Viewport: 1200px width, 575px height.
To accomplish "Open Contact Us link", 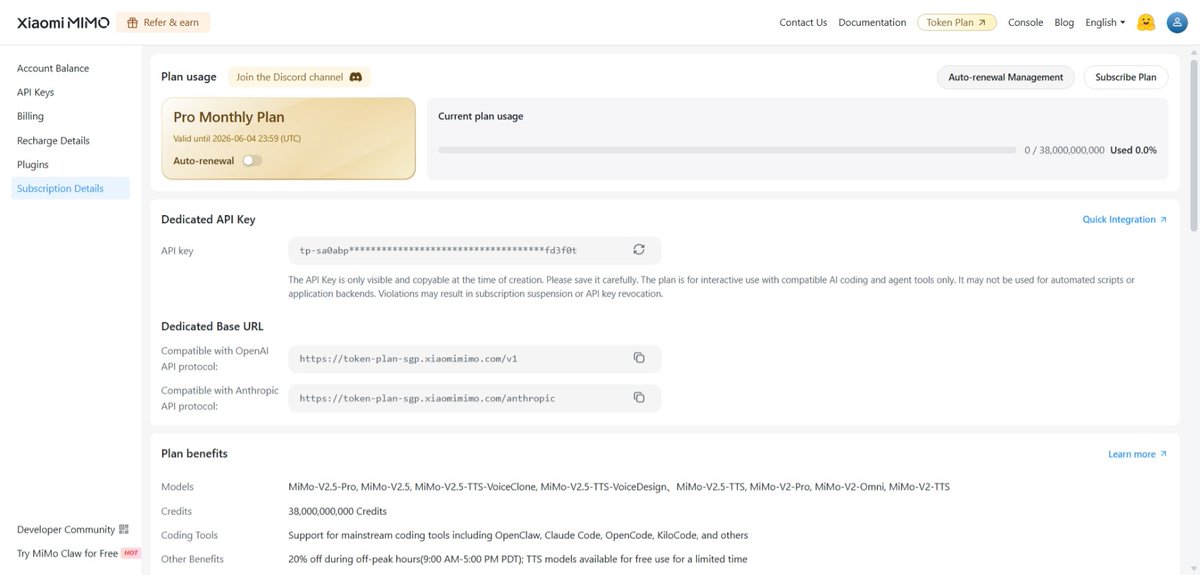I will [x=803, y=22].
